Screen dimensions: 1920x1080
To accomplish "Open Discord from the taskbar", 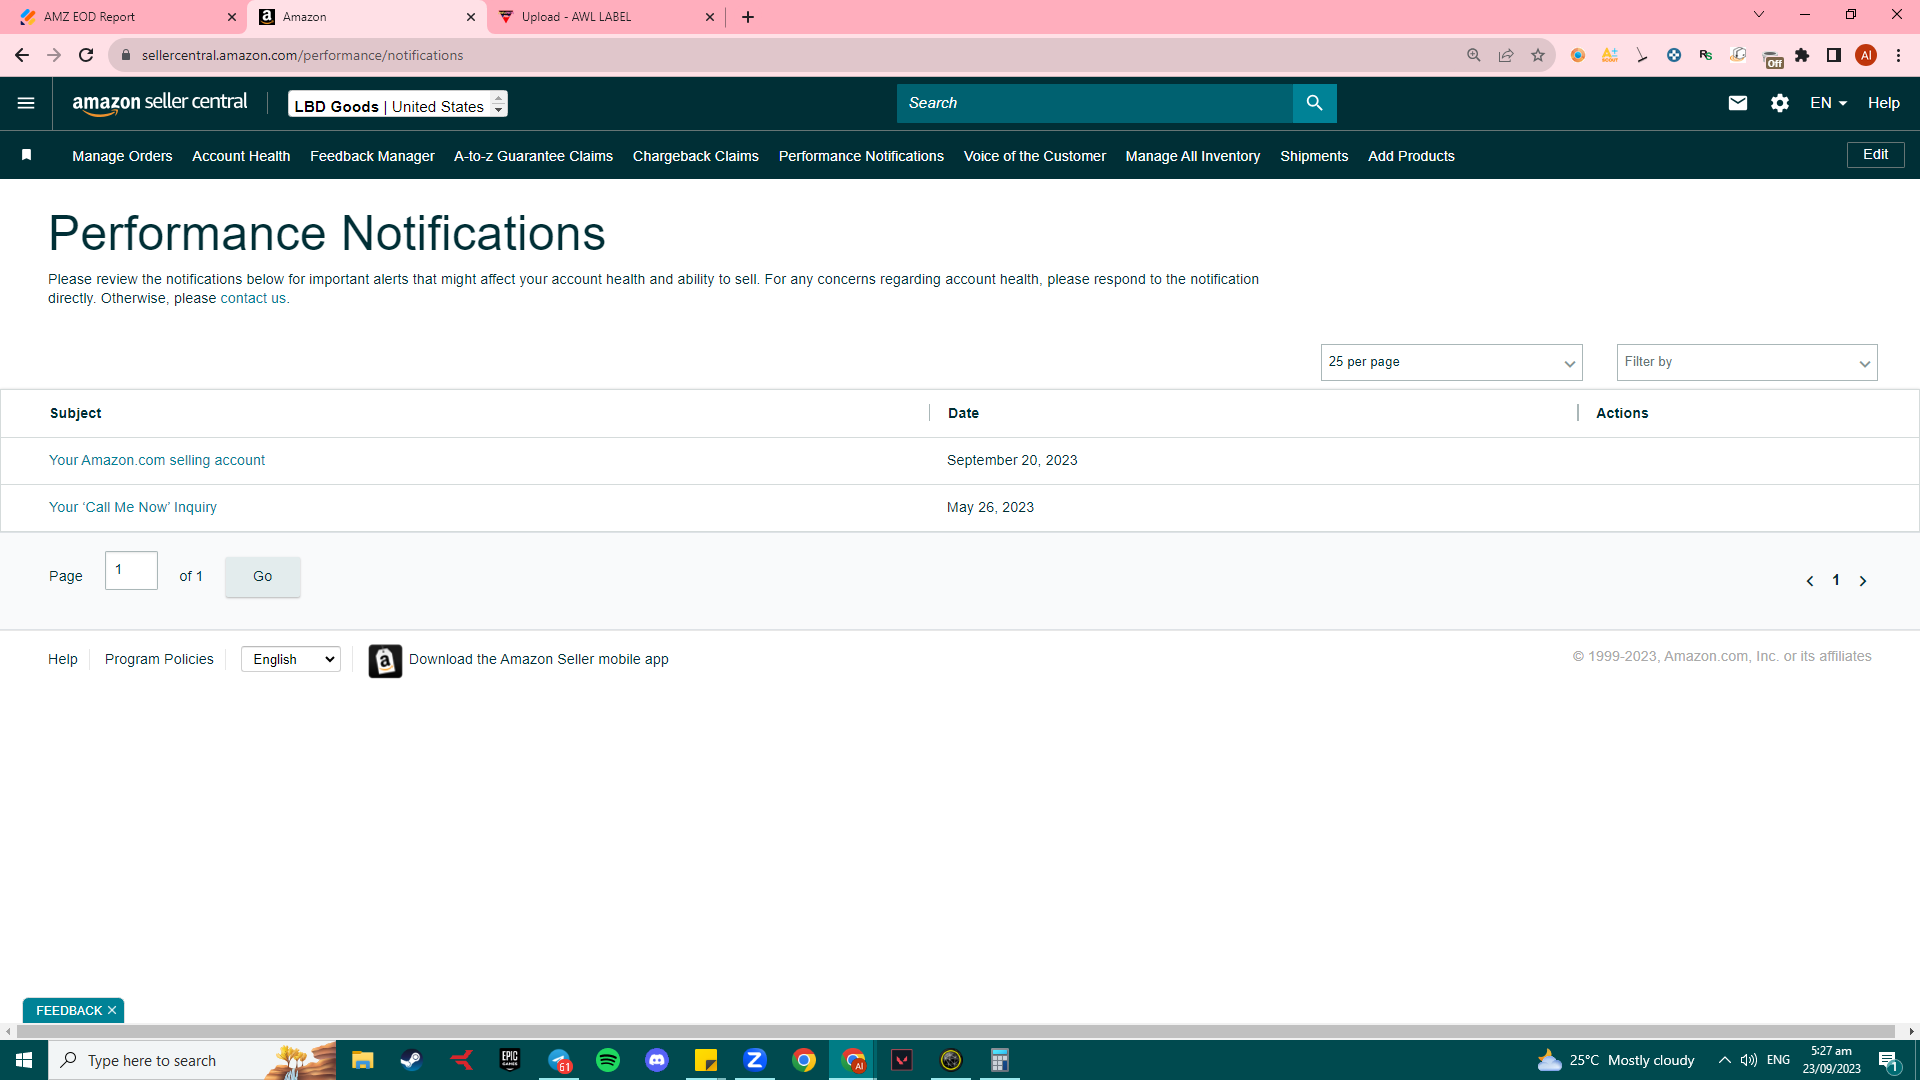I will [x=657, y=1060].
